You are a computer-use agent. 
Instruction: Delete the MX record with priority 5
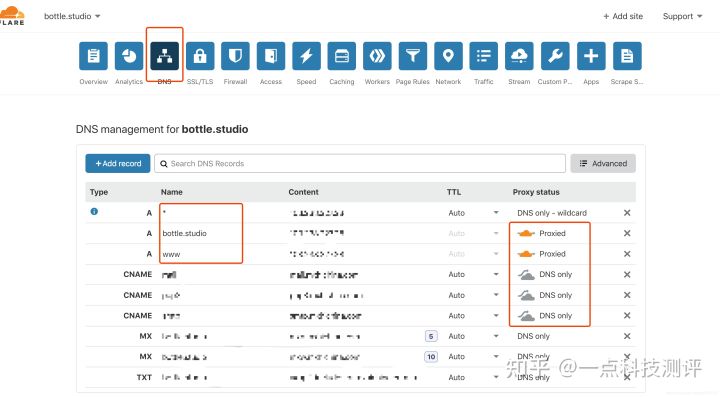tap(627, 336)
